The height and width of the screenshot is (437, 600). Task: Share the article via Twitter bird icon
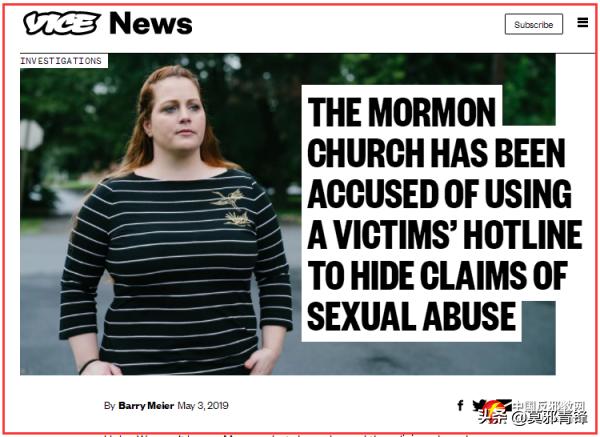tap(478, 404)
